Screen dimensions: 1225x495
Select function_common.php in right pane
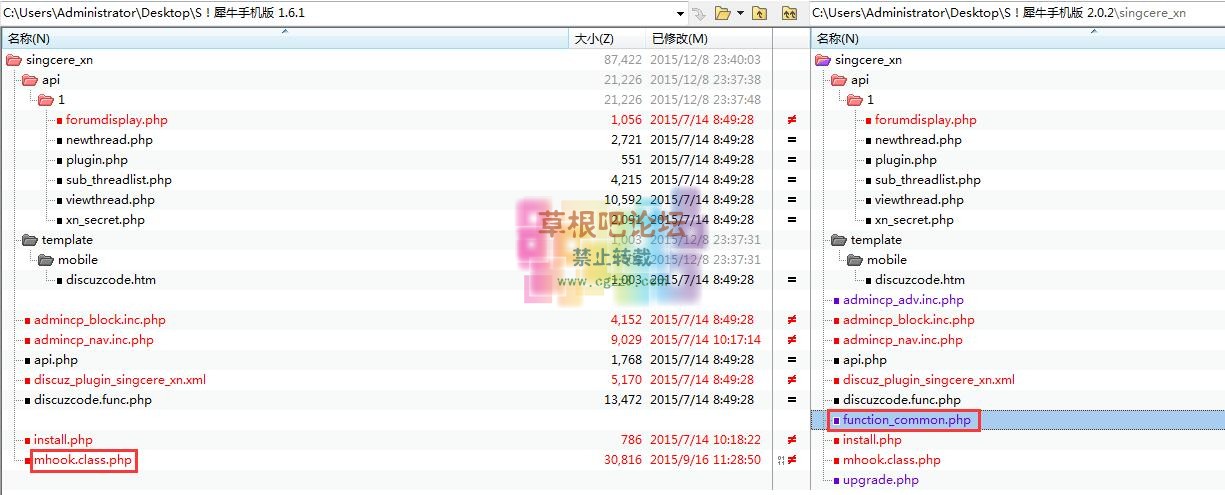click(906, 420)
